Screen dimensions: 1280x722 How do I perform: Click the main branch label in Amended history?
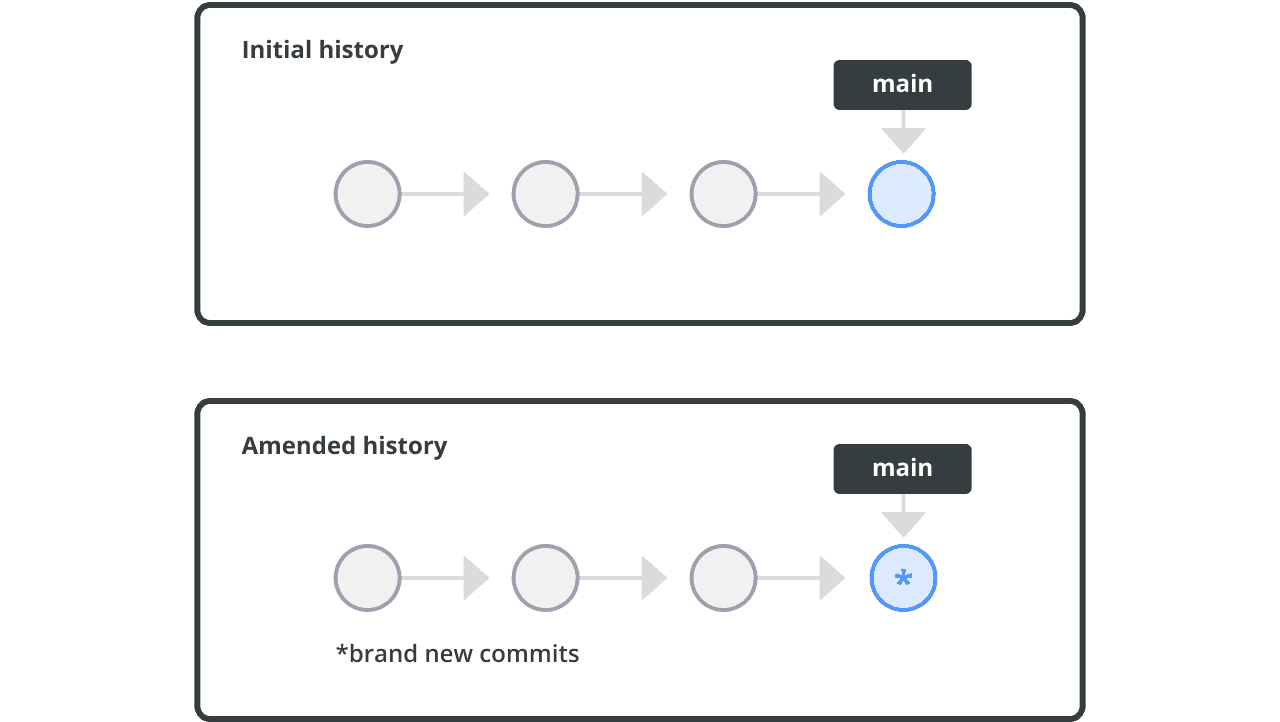[902, 469]
